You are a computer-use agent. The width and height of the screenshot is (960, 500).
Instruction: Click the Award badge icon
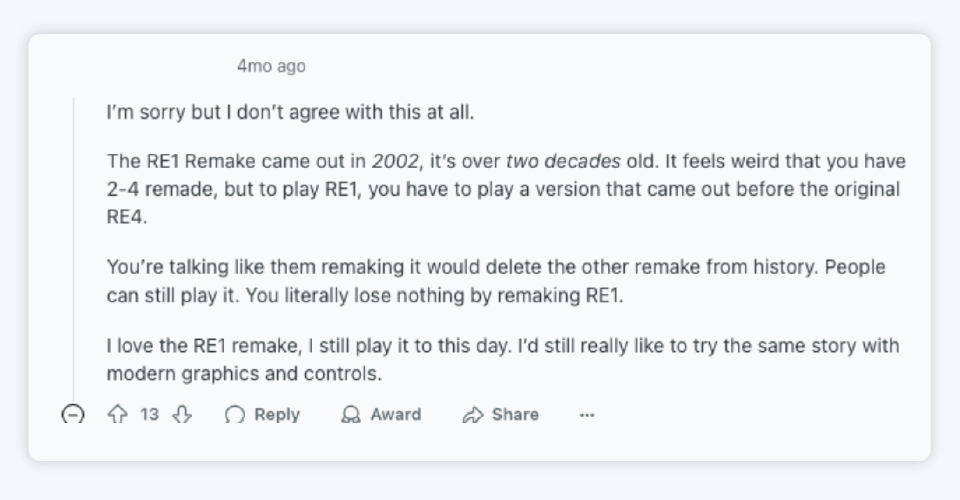[351, 415]
